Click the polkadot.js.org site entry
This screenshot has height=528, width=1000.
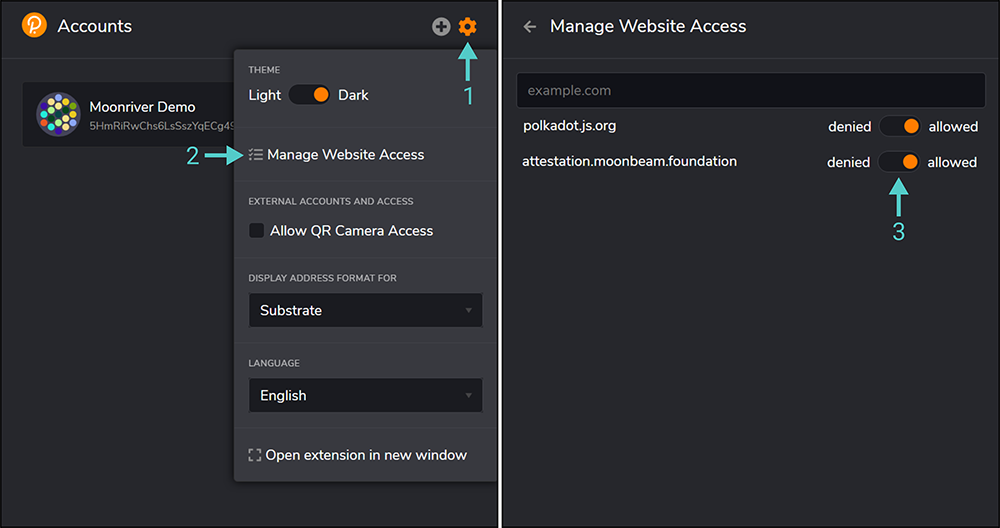coord(570,126)
